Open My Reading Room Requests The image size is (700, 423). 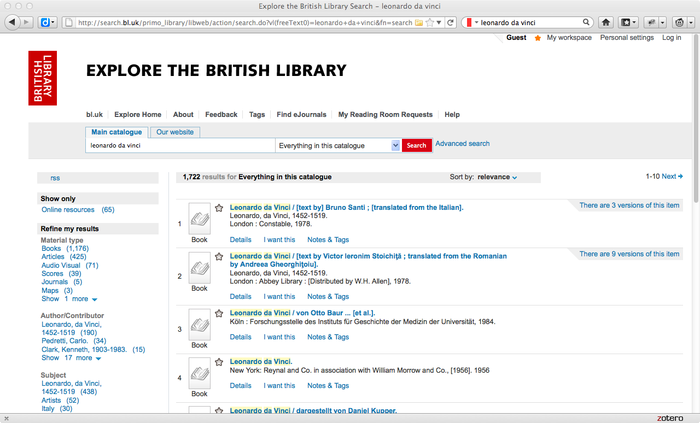point(385,115)
